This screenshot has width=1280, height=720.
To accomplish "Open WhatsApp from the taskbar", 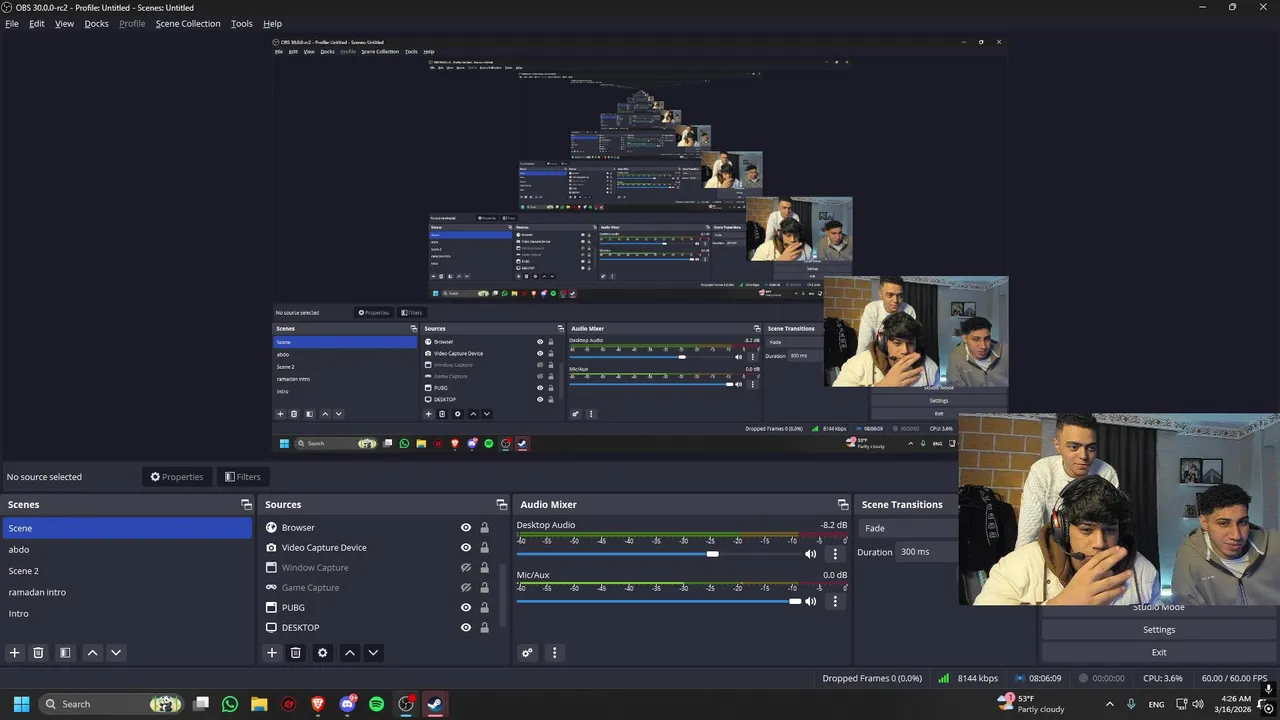I will [230, 704].
